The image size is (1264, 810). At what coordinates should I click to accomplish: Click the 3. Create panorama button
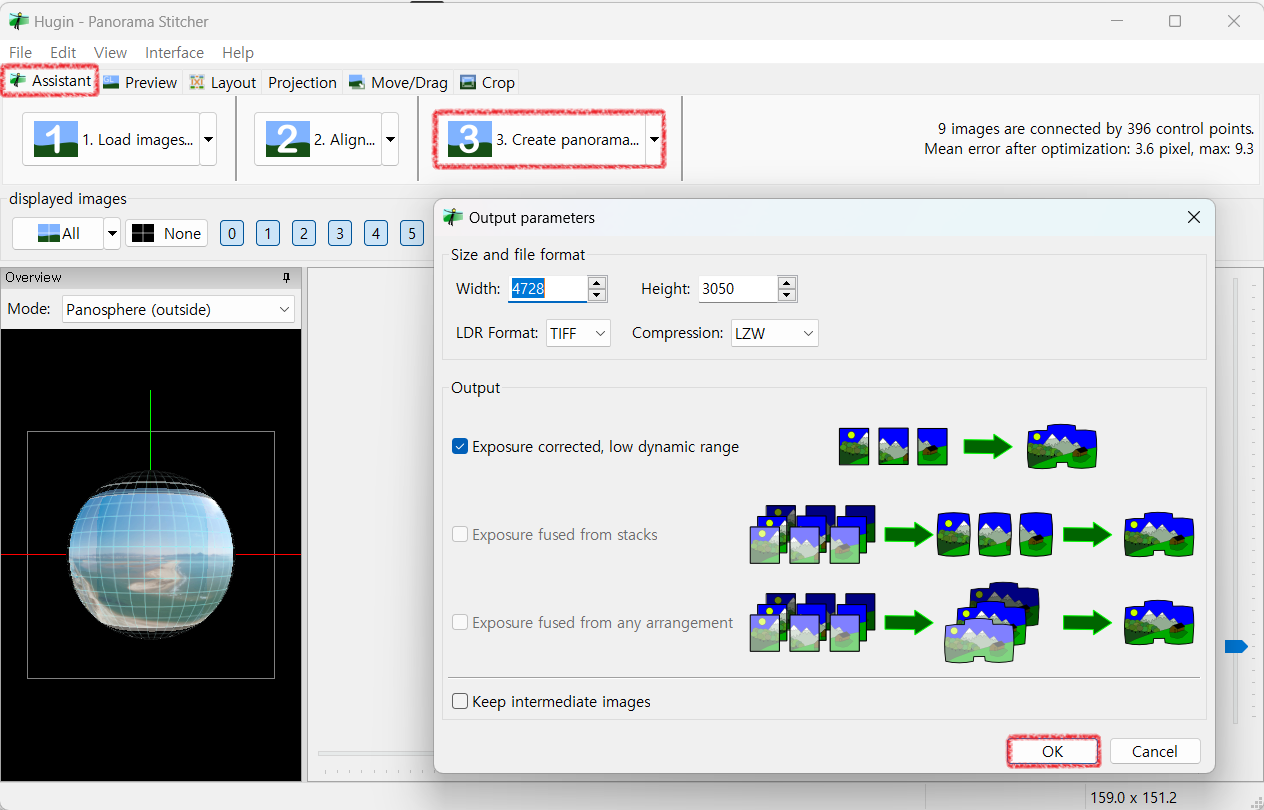(541, 139)
